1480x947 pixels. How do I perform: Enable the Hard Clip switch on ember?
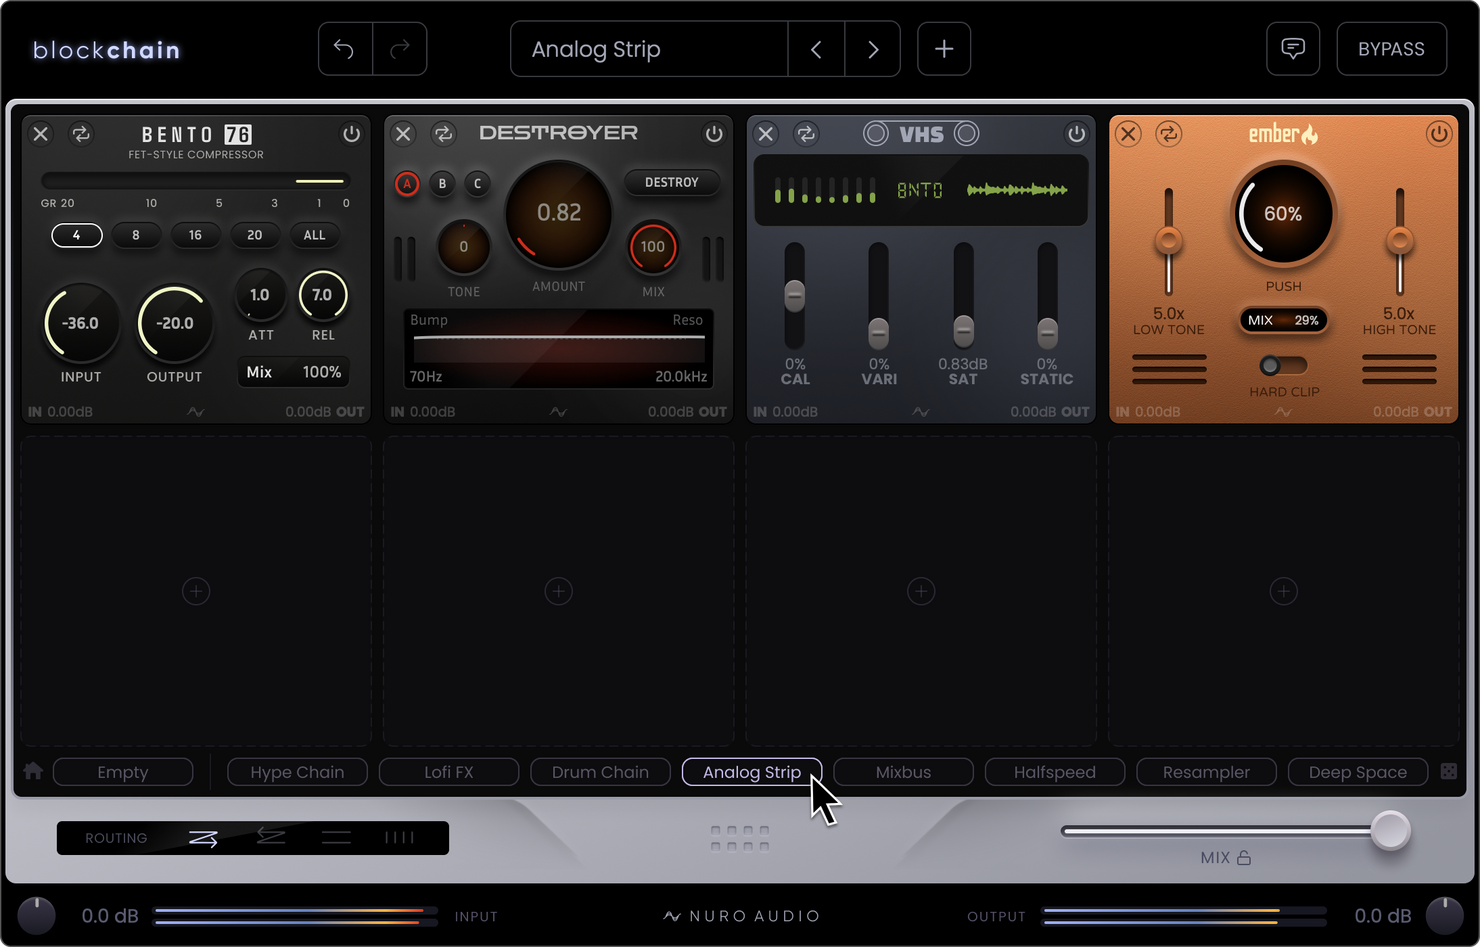click(x=1283, y=365)
